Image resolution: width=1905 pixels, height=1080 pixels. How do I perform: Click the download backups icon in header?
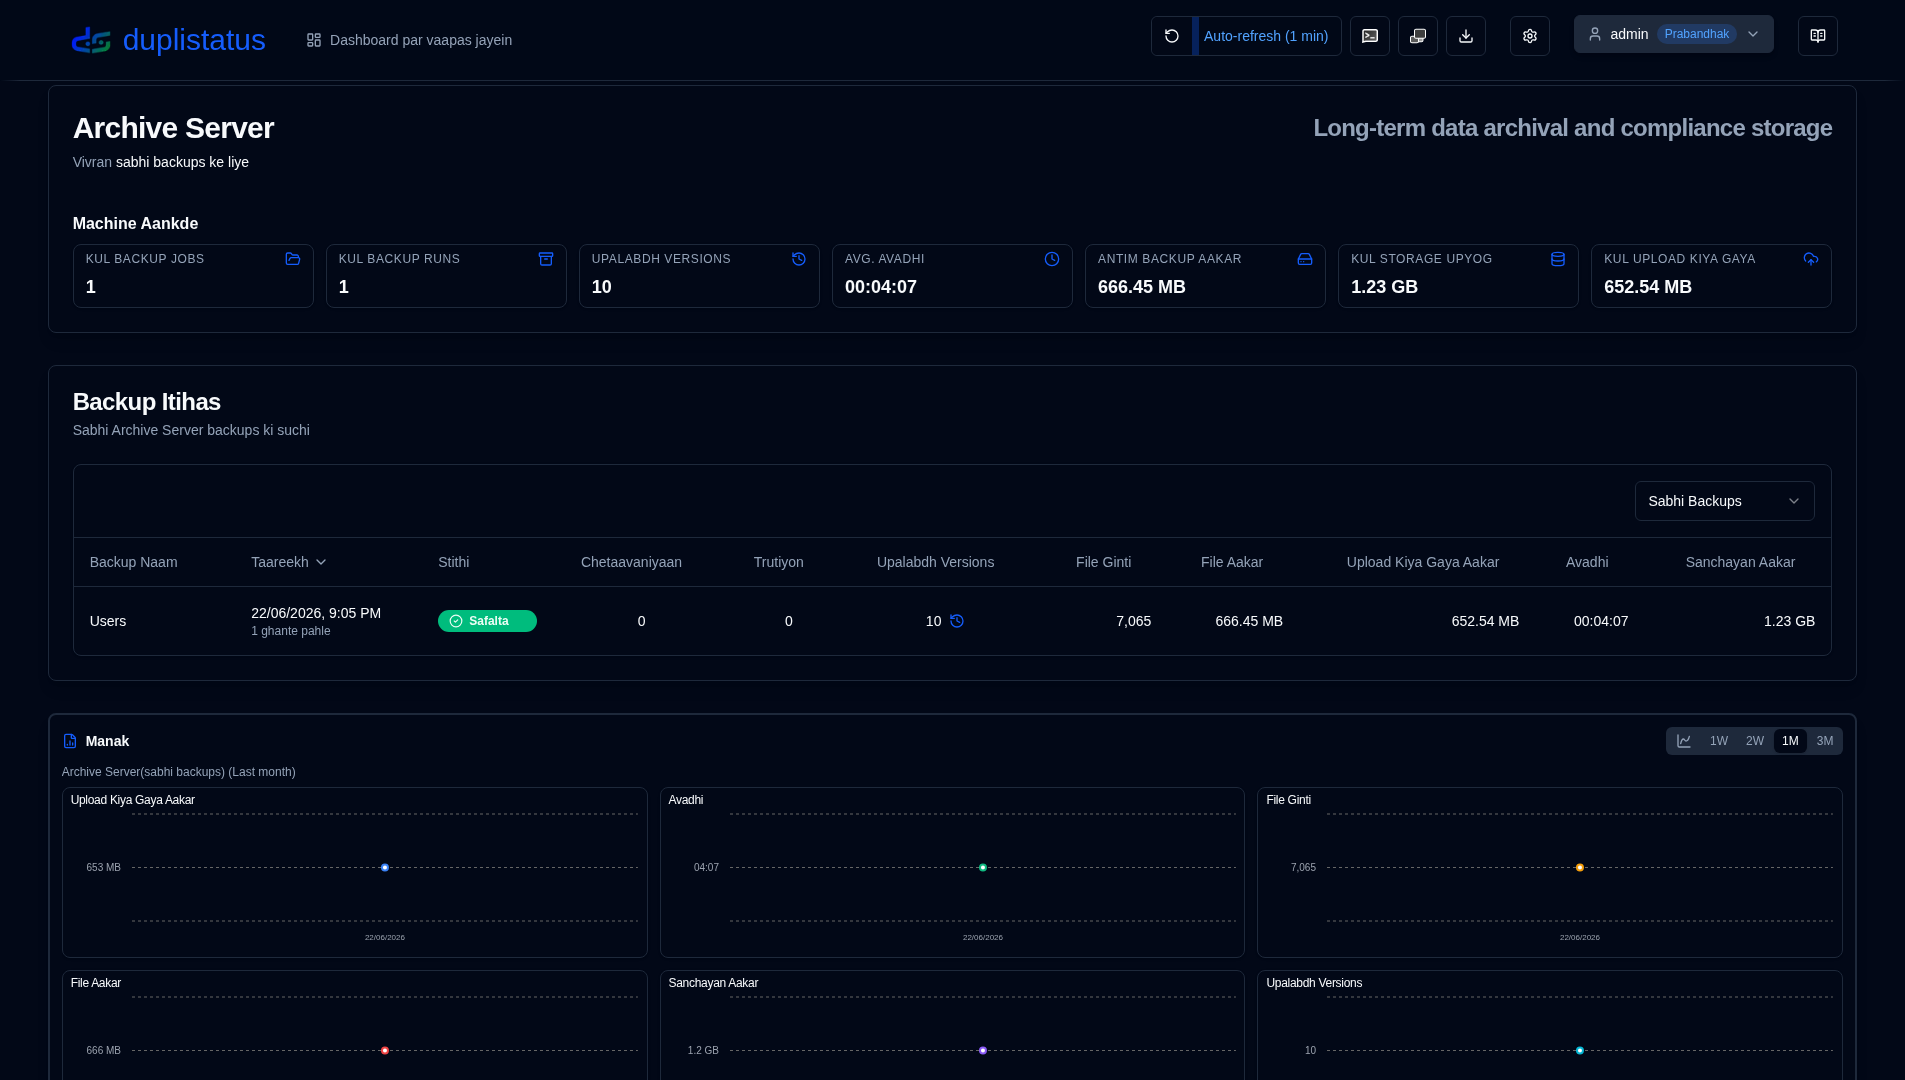pyautogui.click(x=1466, y=36)
